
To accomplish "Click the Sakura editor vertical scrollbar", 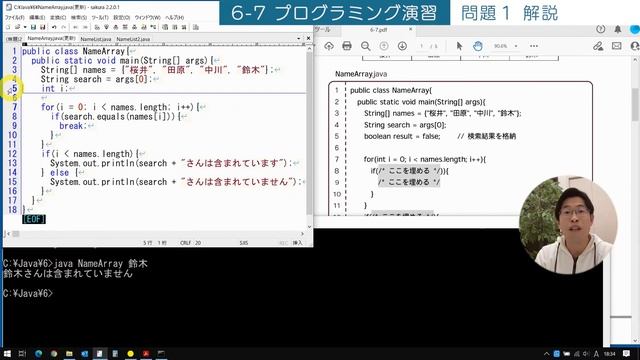I will tap(309, 137).
